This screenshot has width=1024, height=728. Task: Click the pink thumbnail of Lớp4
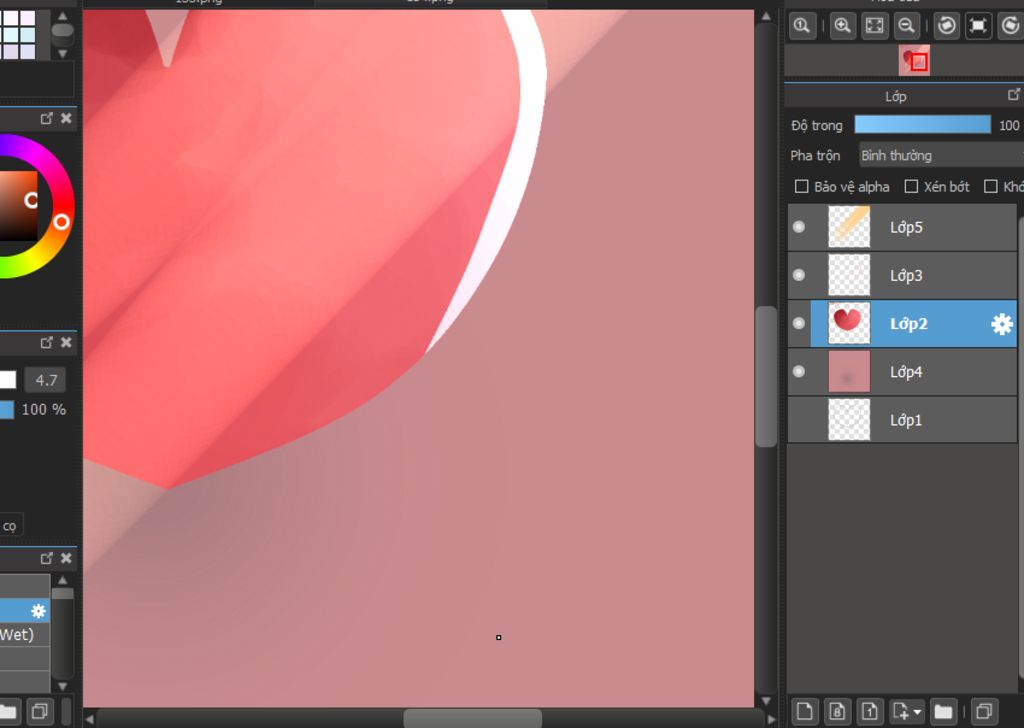pos(849,372)
